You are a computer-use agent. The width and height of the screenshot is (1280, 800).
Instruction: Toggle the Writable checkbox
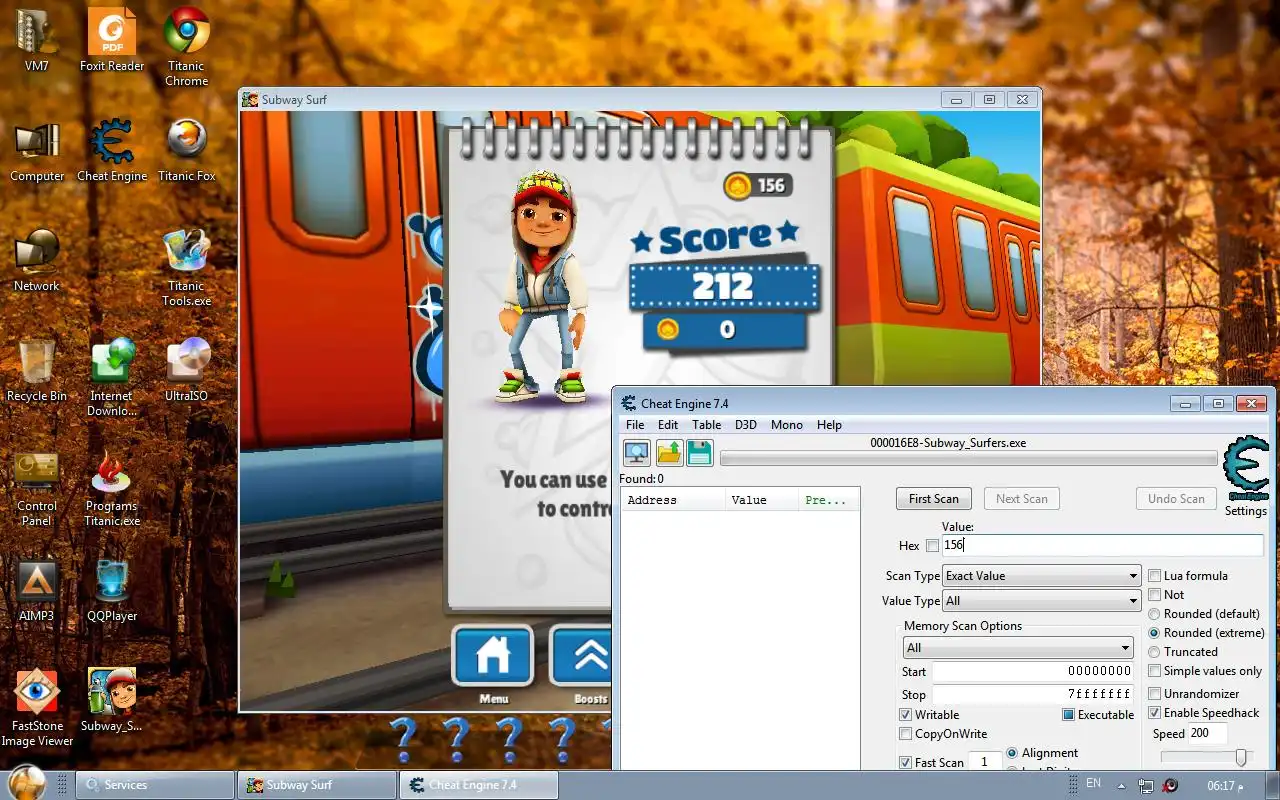[x=906, y=715]
